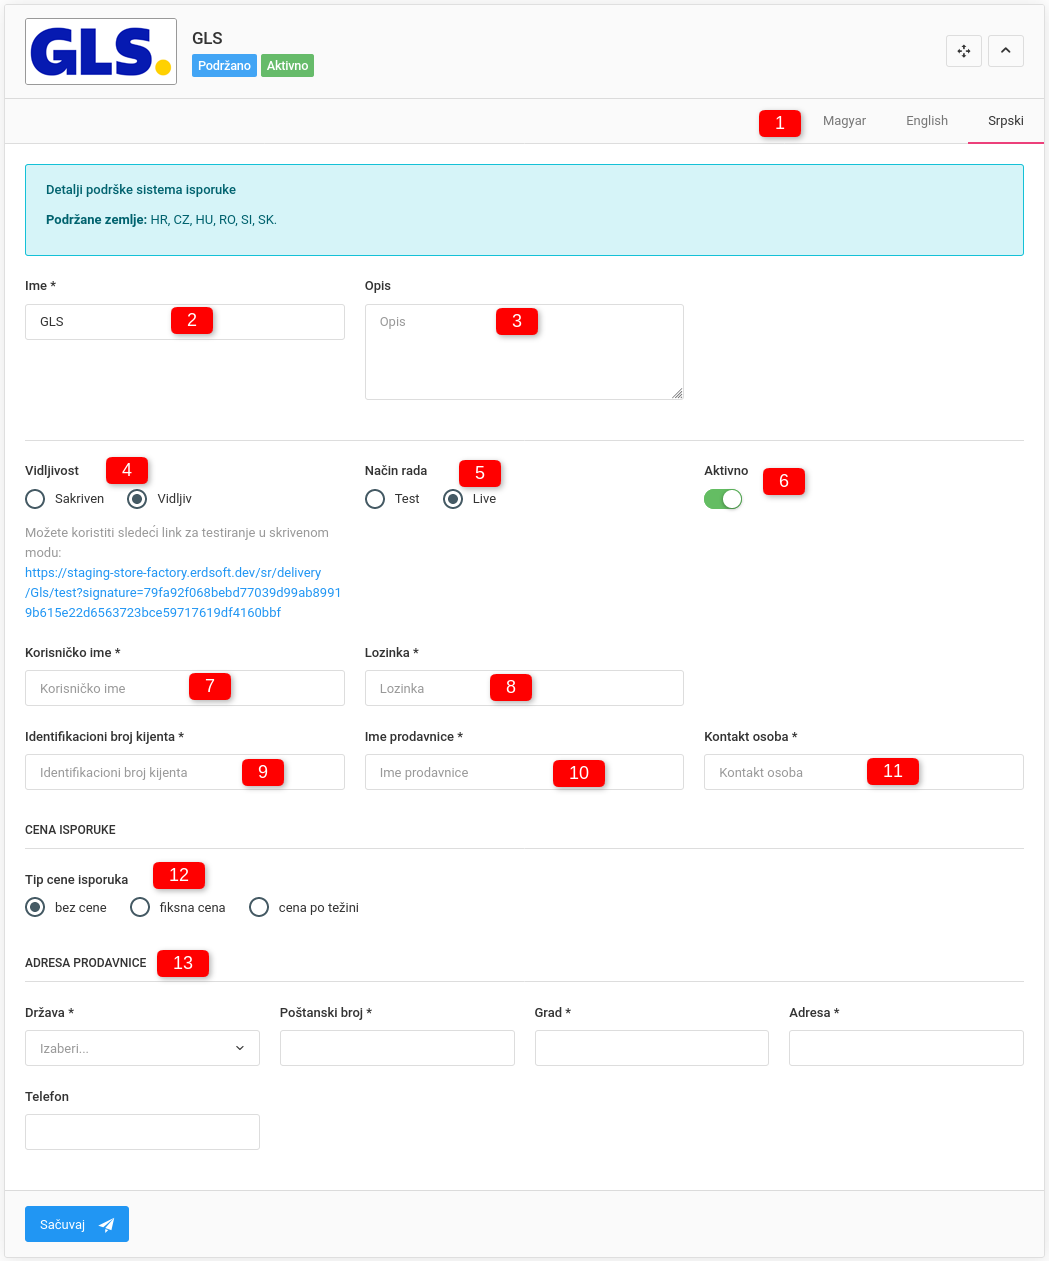The image size is (1049, 1261).
Task: Toggle the Aktivno switch off
Action: [723, 499]
